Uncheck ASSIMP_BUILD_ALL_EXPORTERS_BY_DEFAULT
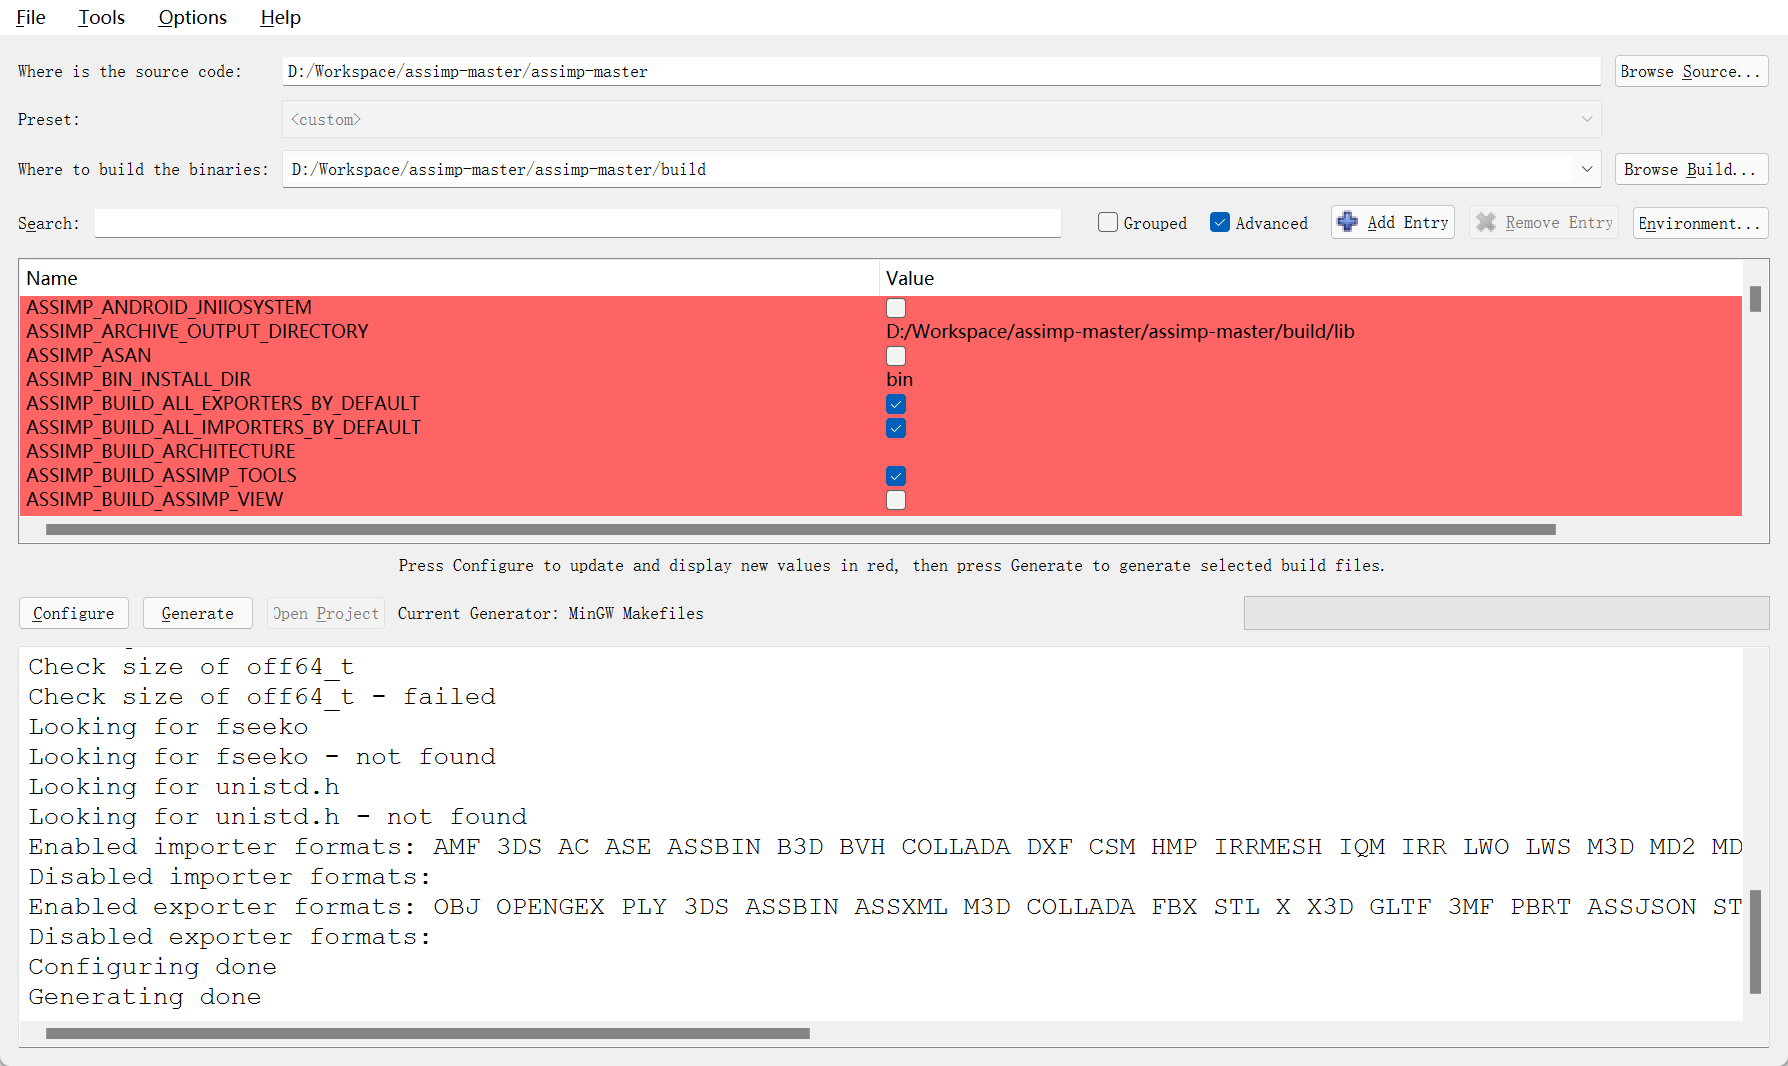 895,404
